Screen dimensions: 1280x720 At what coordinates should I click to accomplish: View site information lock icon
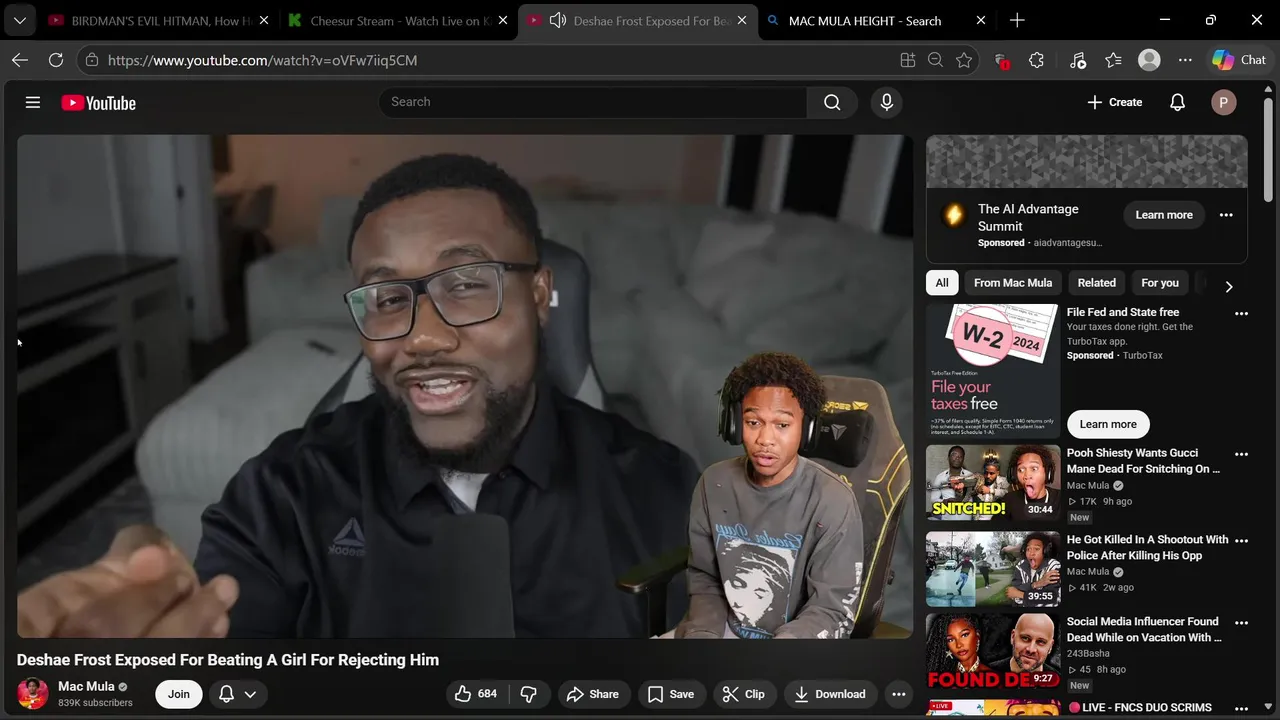92,60
